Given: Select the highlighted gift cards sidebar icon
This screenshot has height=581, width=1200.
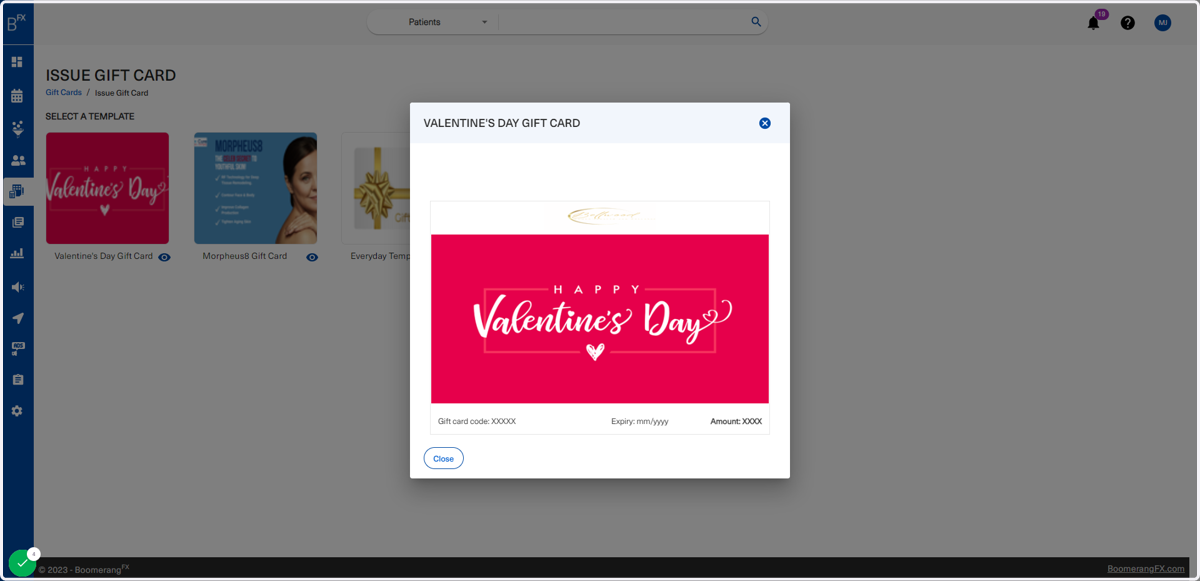Looking at the screenshot, I should point(17,191).
